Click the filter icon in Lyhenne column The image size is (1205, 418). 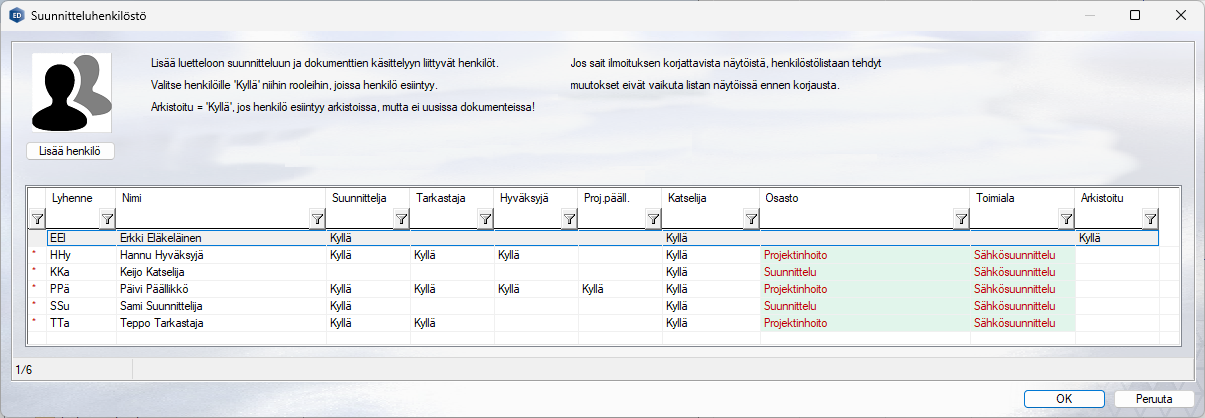(106, 218)
